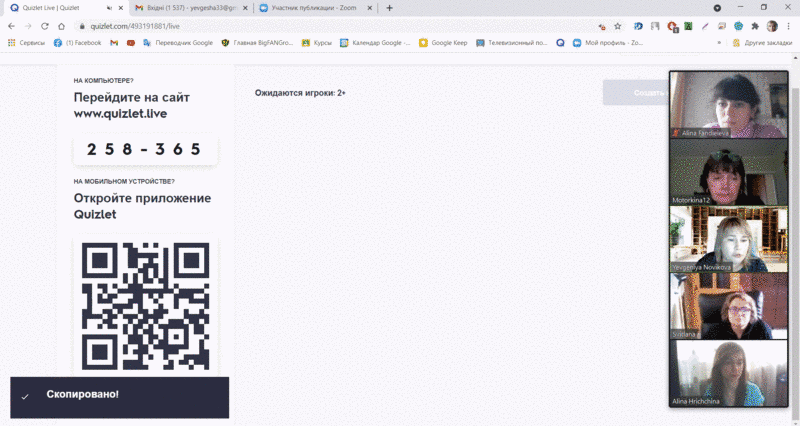The width and height of the screenshot is (800, 426).
Task: Click the Ожидаются игроки: 2+ text
Action: point(300,93)
